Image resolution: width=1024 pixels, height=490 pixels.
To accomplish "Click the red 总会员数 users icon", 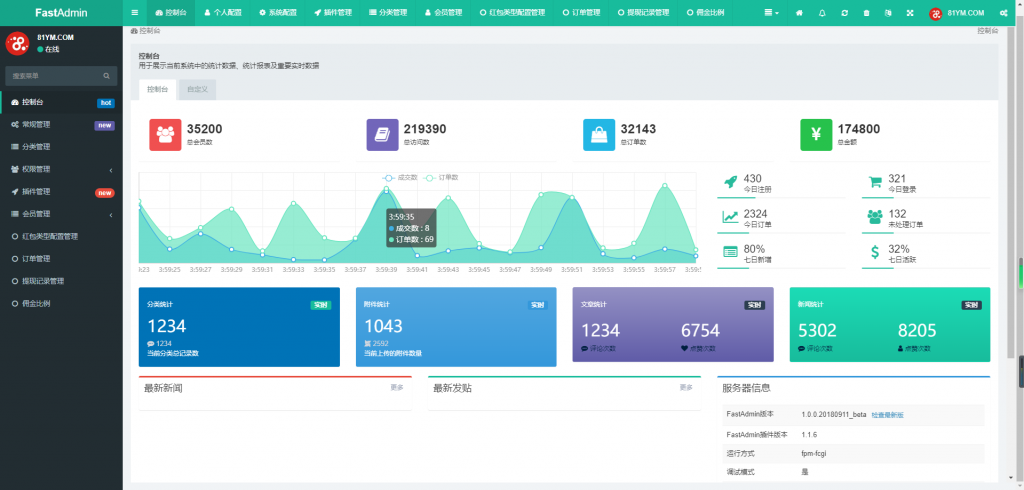I will pyautogui.click(x=165, y=134).
